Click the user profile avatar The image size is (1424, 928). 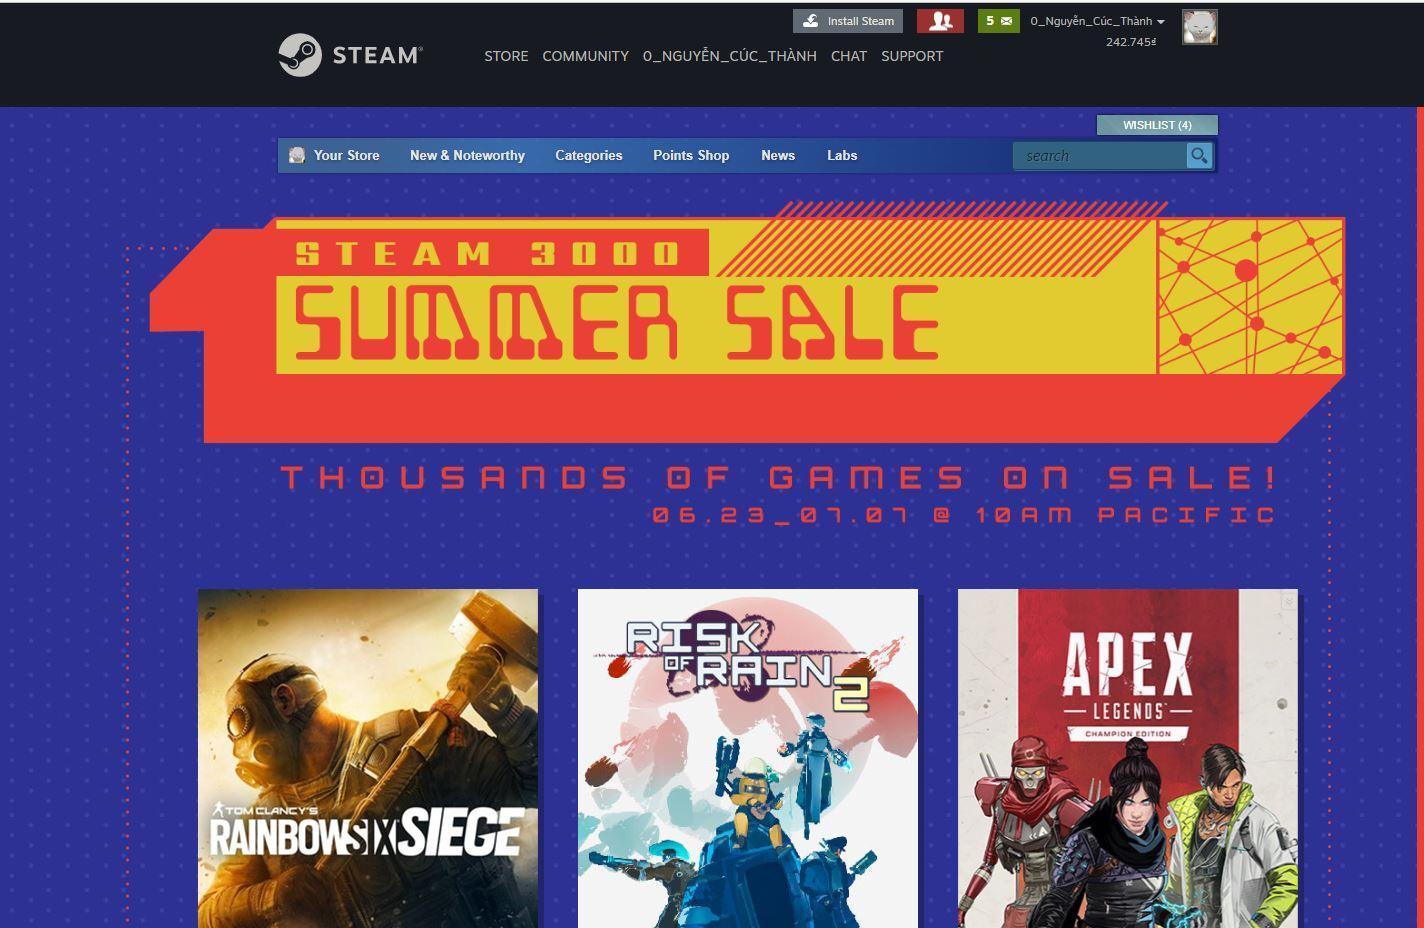[1200, 27]
